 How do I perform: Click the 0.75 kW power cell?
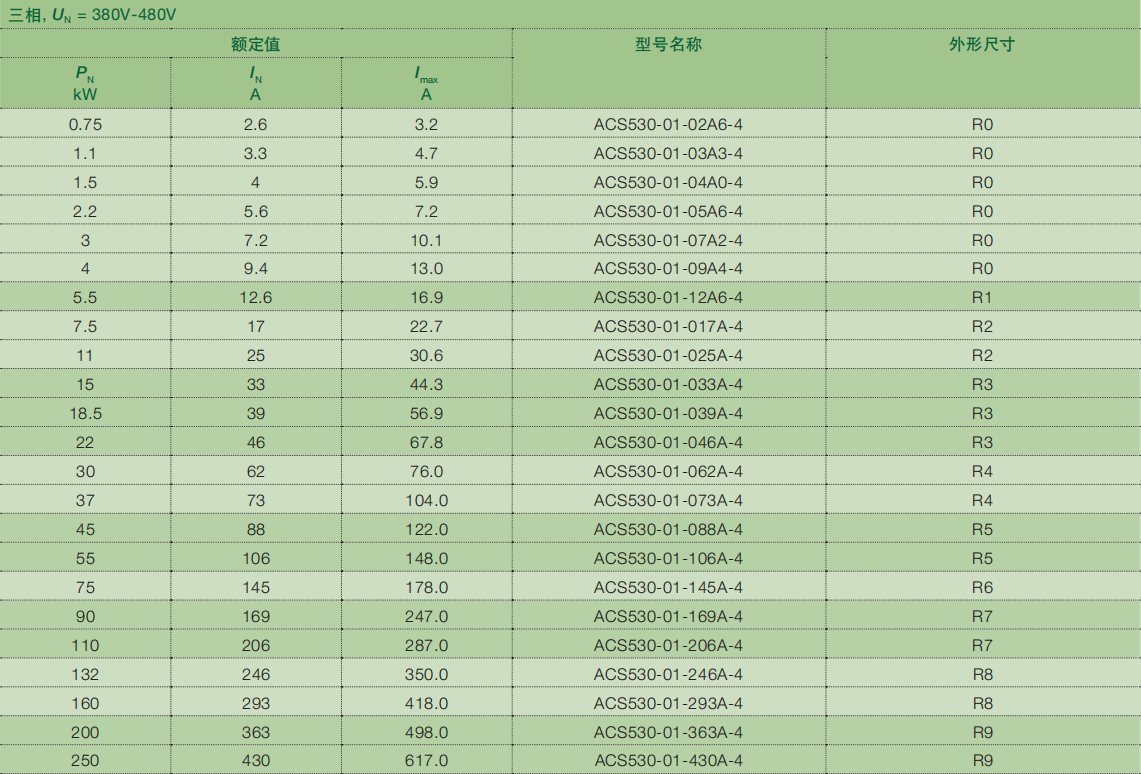click(85, 124)
